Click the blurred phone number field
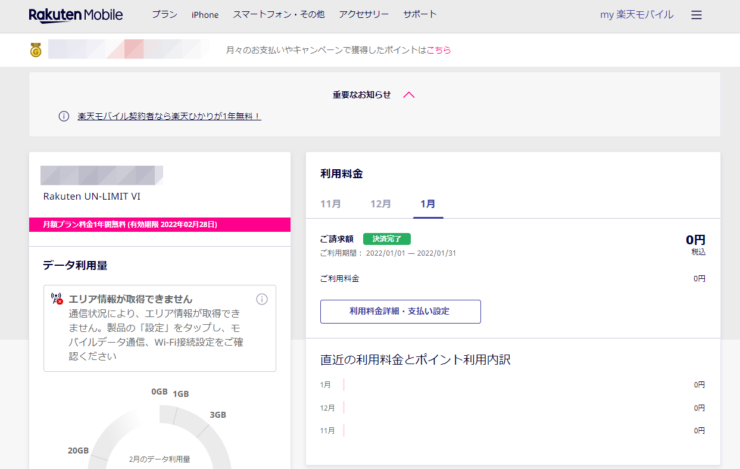The height and width of the screenshot is (469, 740). coord(101,176)
